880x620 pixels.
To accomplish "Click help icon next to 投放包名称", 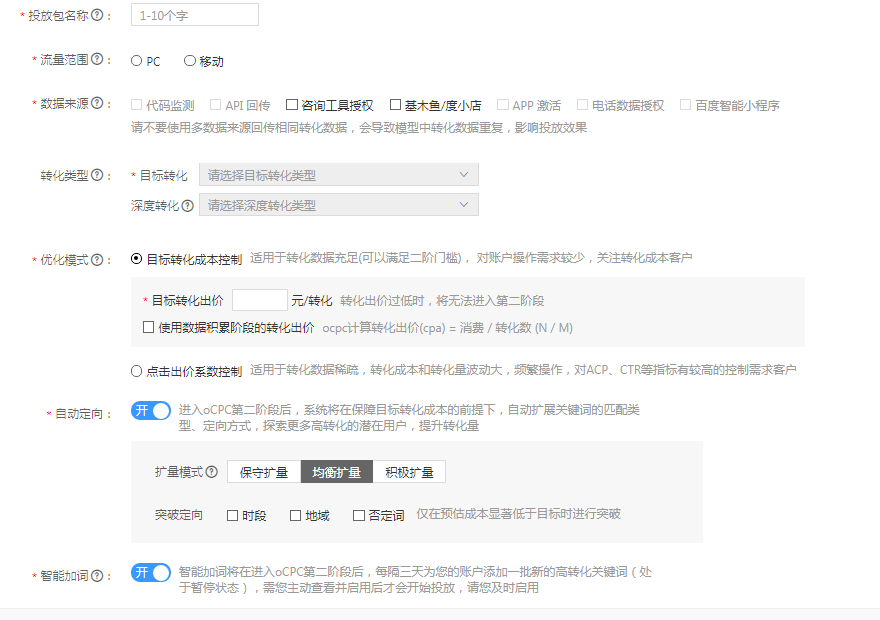I will pyautogui.click(x=95, y=16).
